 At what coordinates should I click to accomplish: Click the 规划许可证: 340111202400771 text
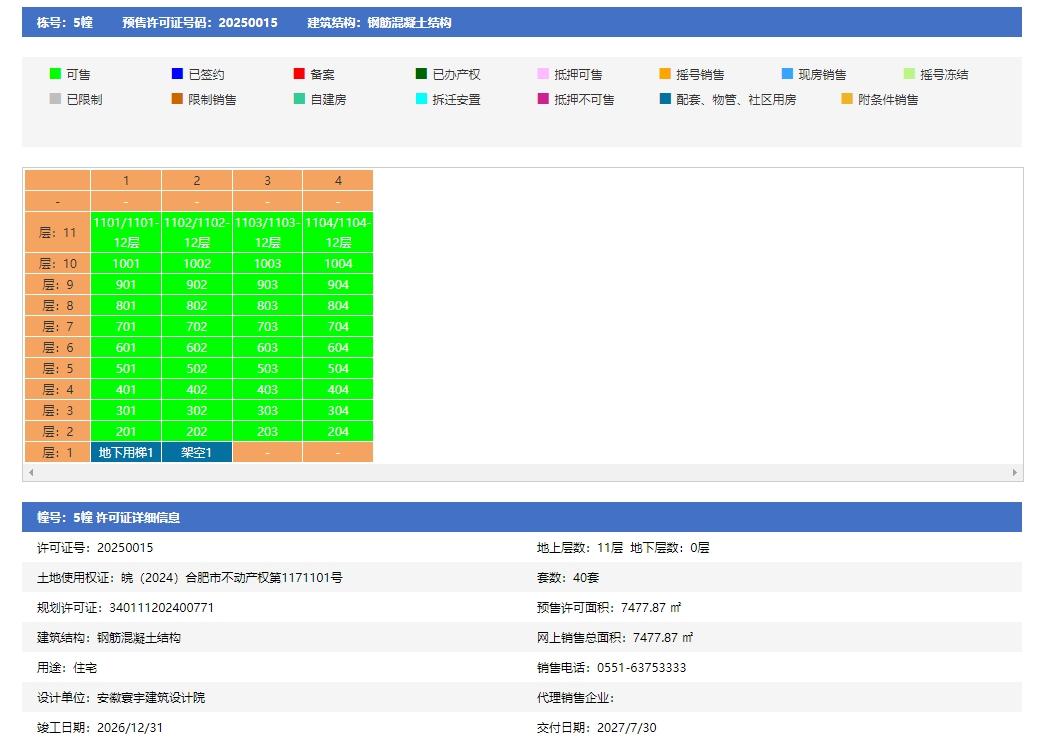125,608
